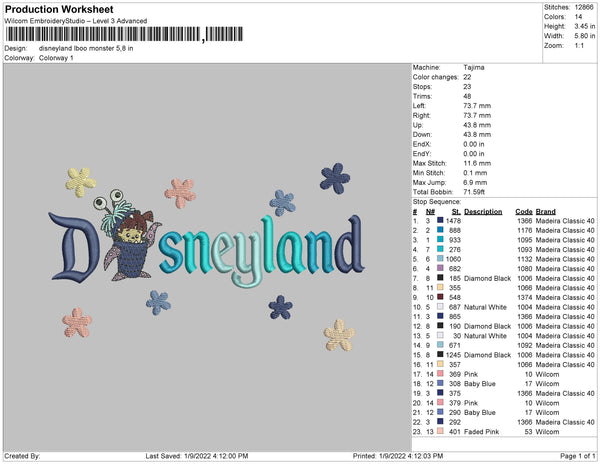Select the 'Colorway 1' value
The height and width of the screenshot is (464, 600).
[56, 58]
